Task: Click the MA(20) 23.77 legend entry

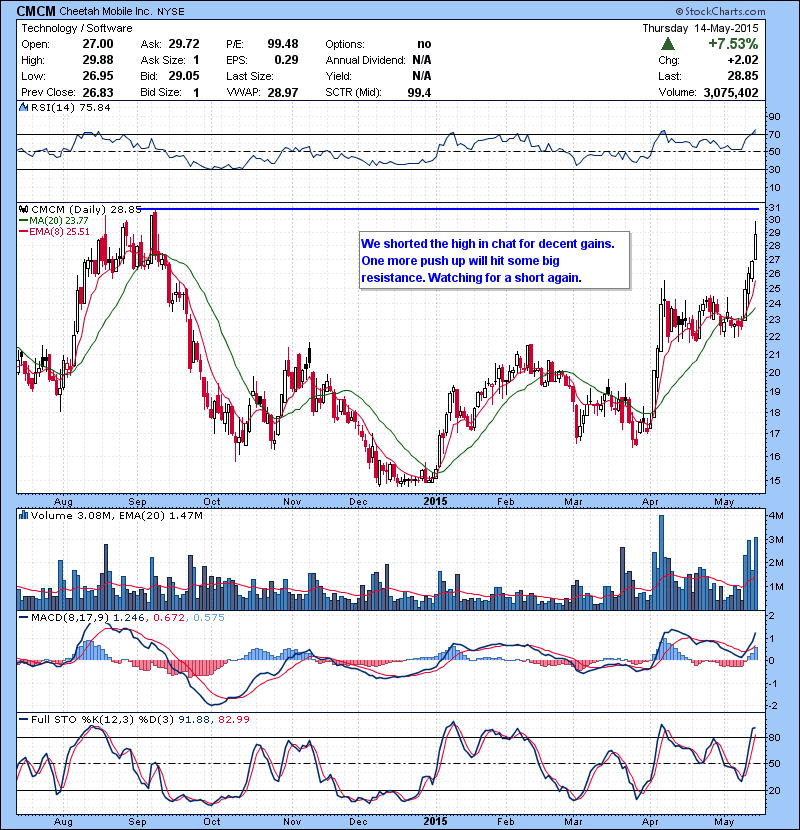Action: 55,220
